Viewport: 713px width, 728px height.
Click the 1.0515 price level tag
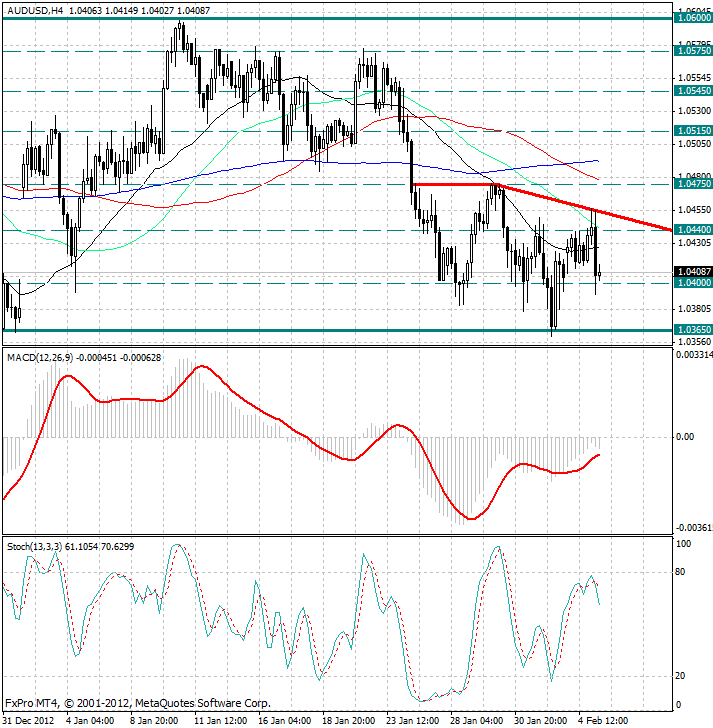(692, 130)
